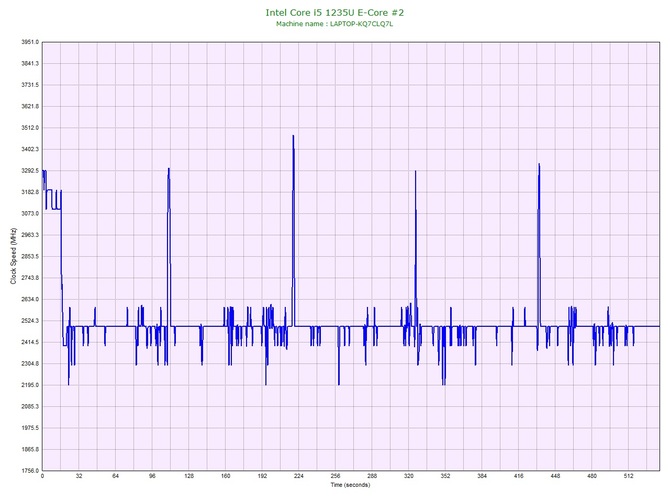
Task: Click the 160 tick label on the time axis
Action: (226, 476)
